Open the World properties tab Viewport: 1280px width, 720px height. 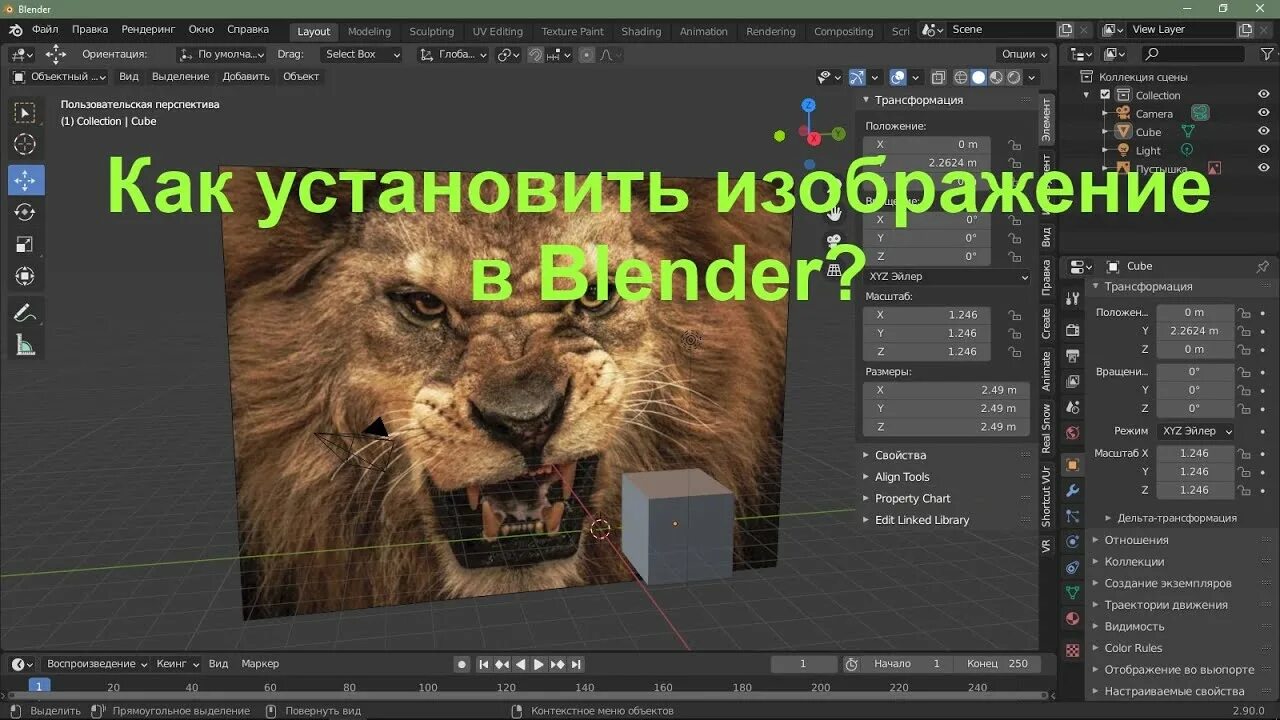(x=1072, y=434)
